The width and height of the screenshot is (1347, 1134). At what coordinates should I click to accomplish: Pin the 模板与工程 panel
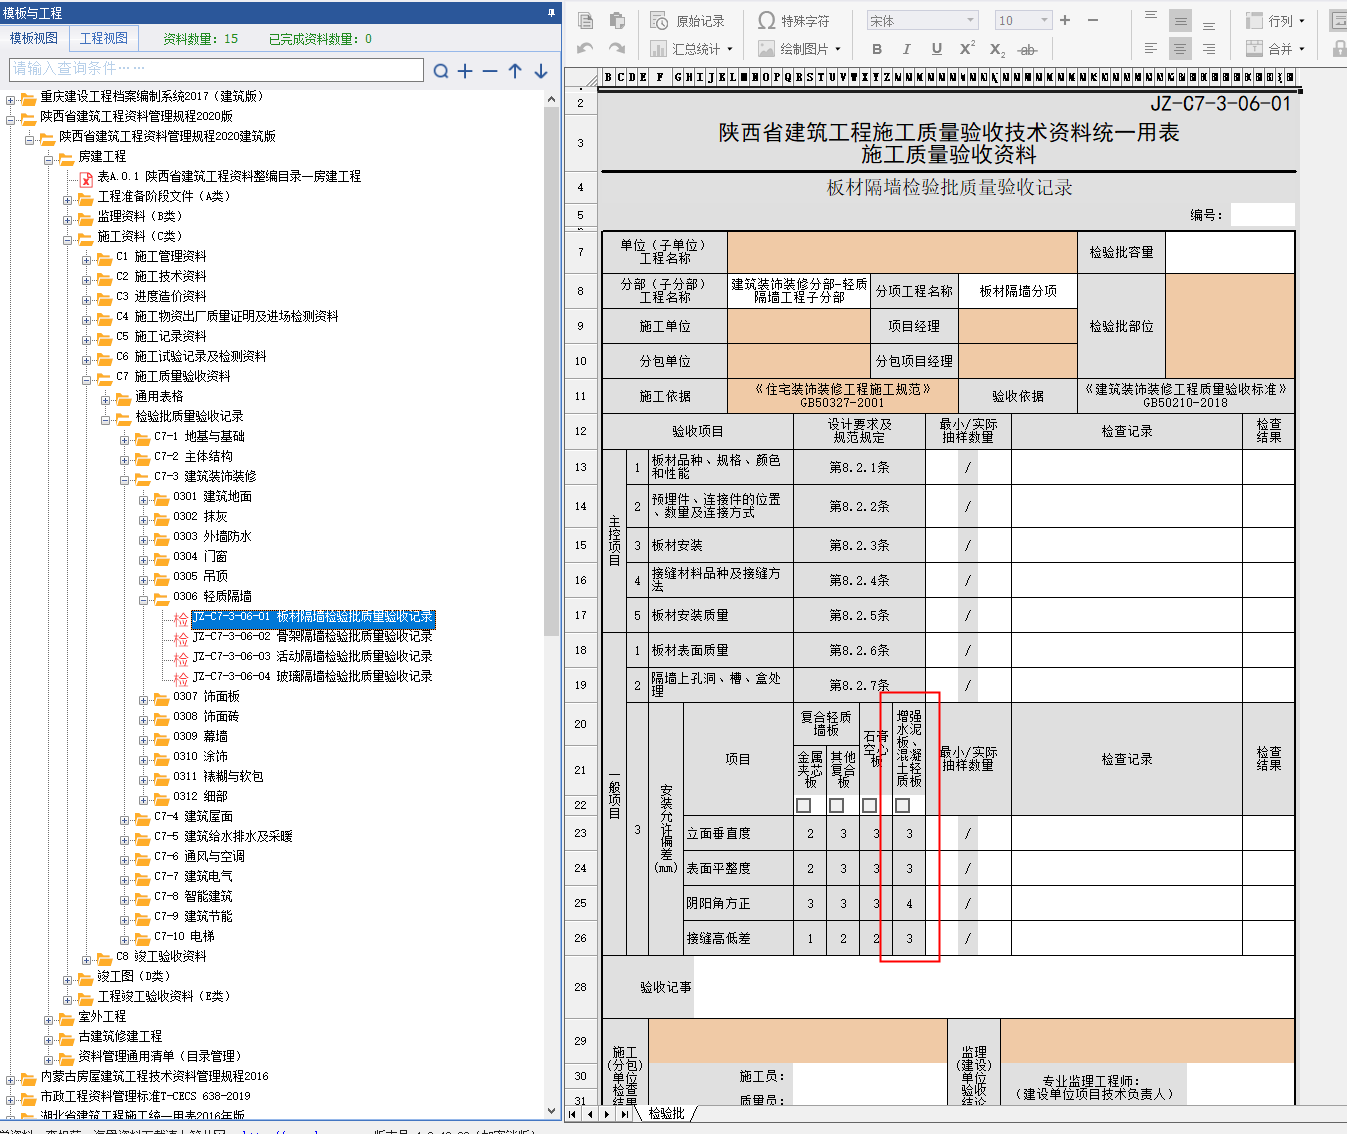[551, 13]
